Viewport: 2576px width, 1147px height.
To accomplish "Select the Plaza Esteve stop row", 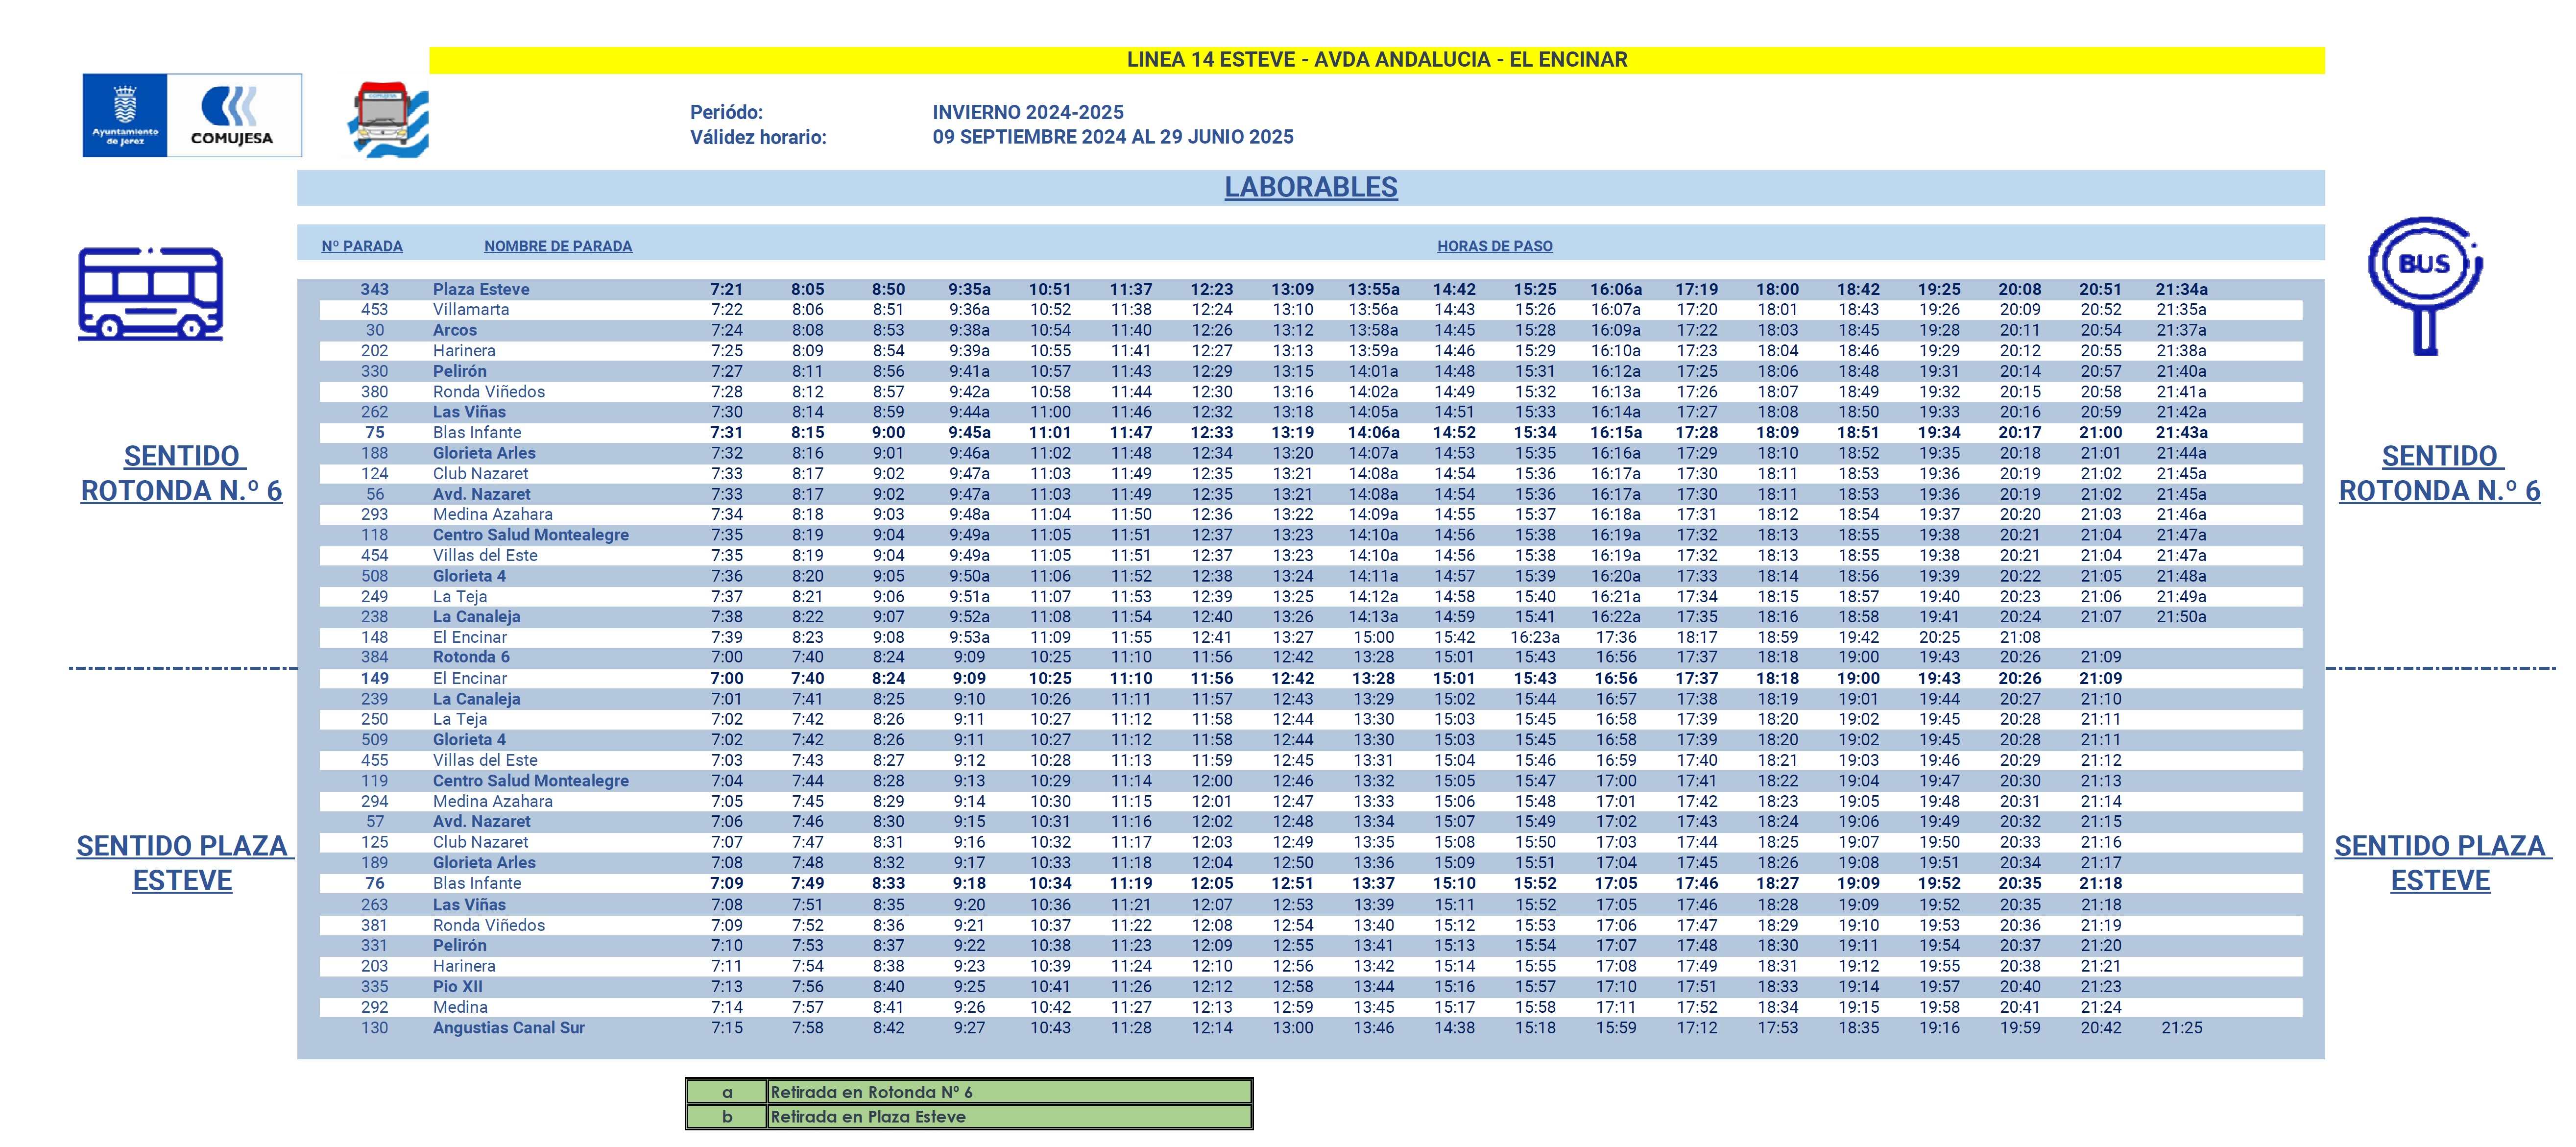I will [1310, 289].
